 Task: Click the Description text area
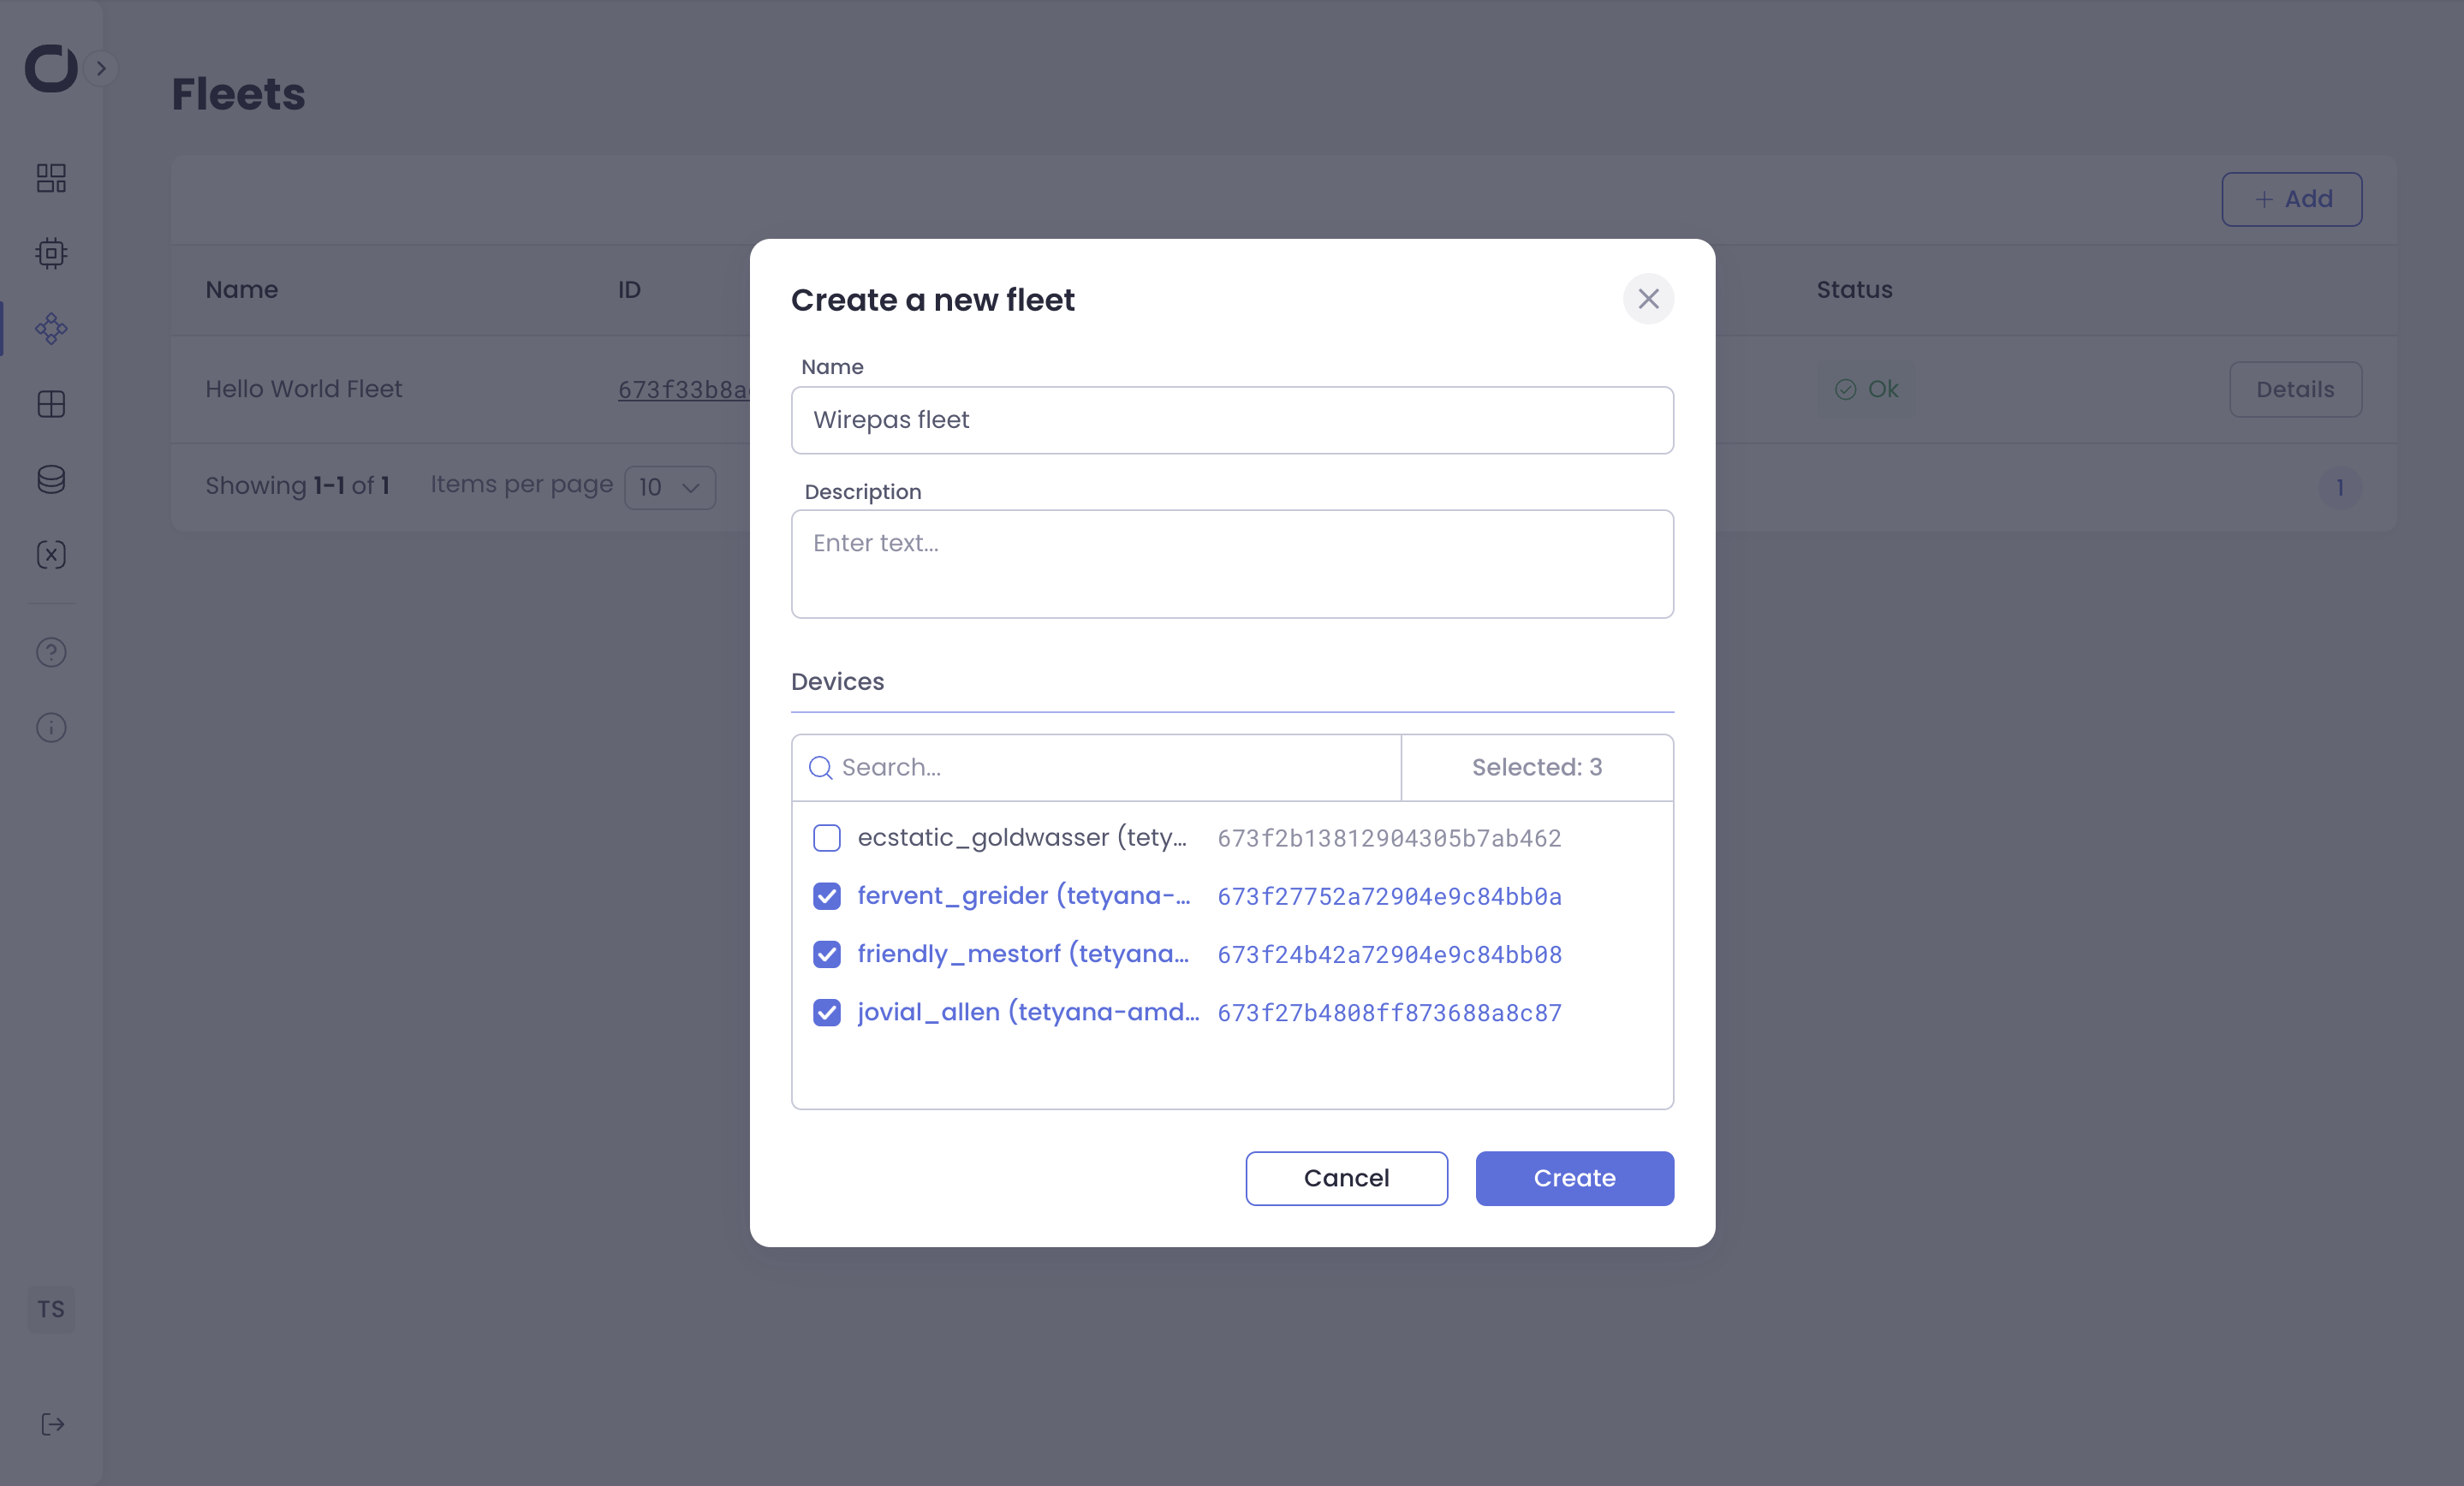tap(1231, 564)
